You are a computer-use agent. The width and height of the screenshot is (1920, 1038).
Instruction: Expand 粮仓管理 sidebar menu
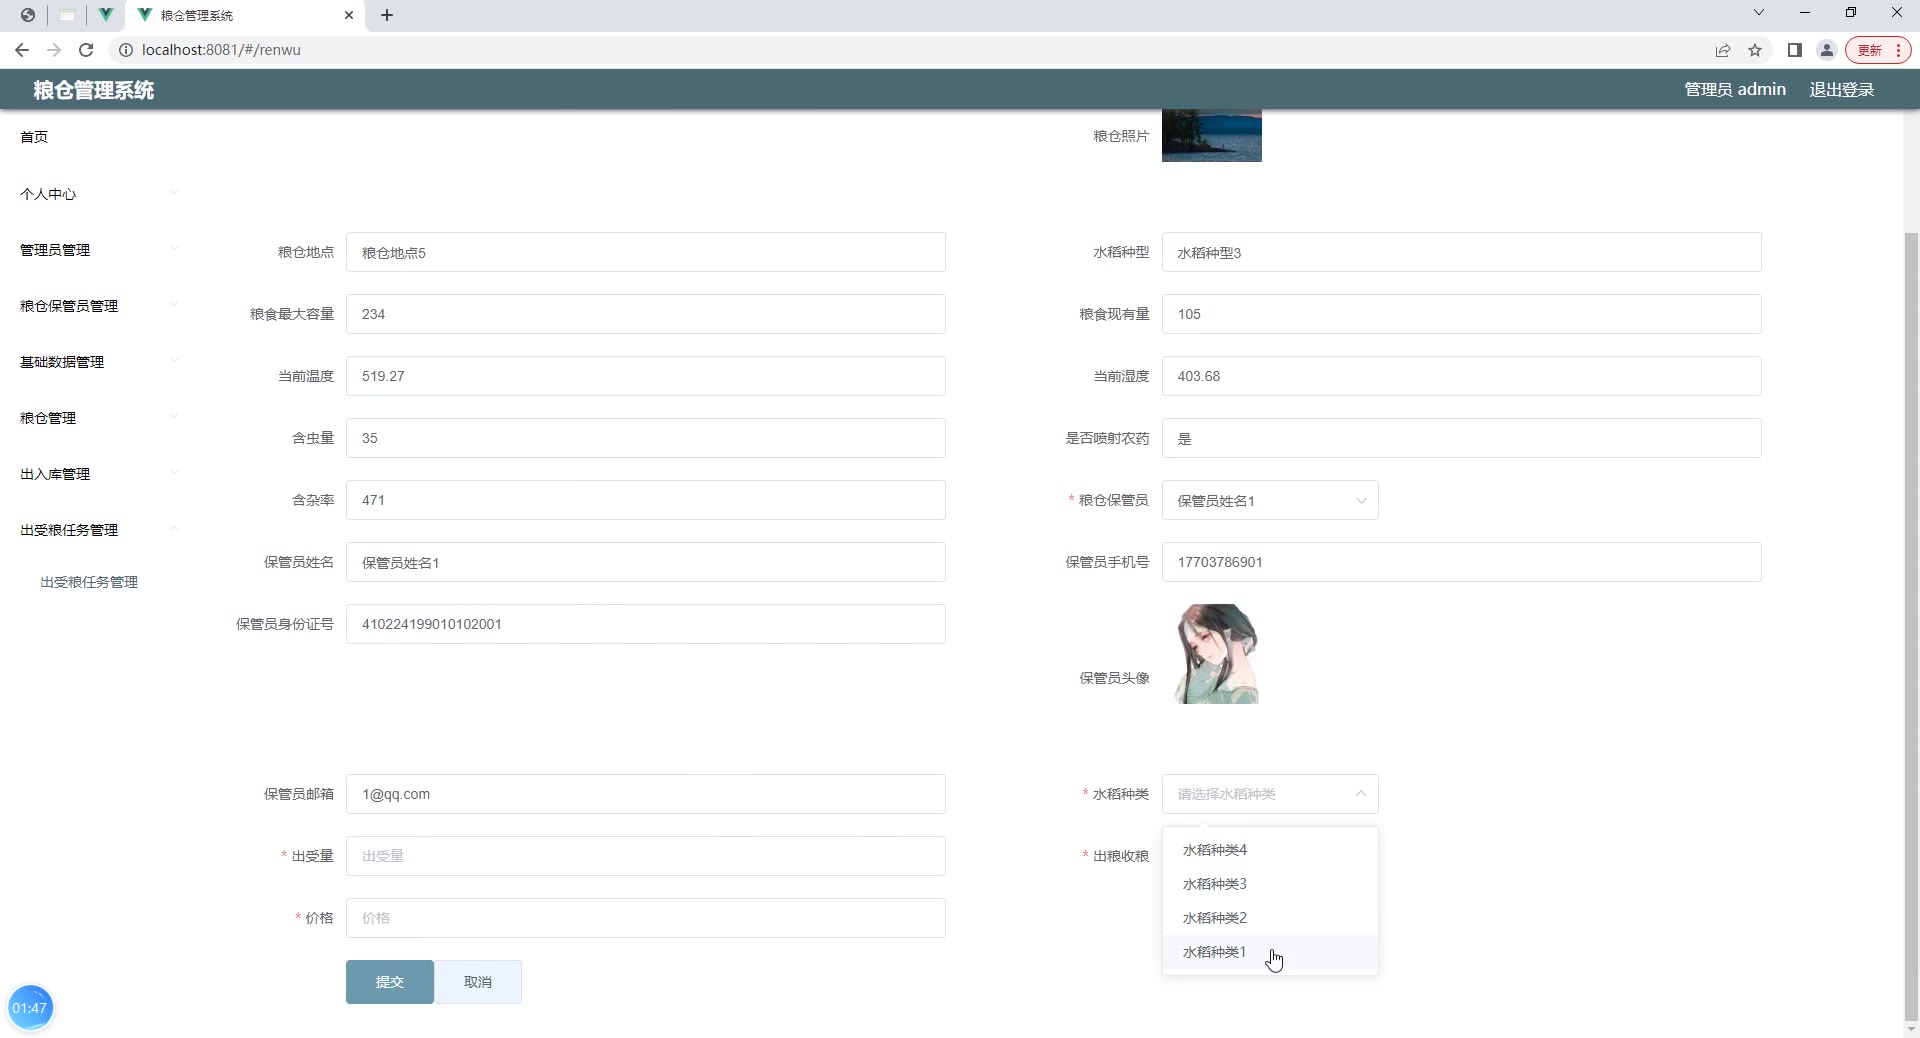(100, 418)
